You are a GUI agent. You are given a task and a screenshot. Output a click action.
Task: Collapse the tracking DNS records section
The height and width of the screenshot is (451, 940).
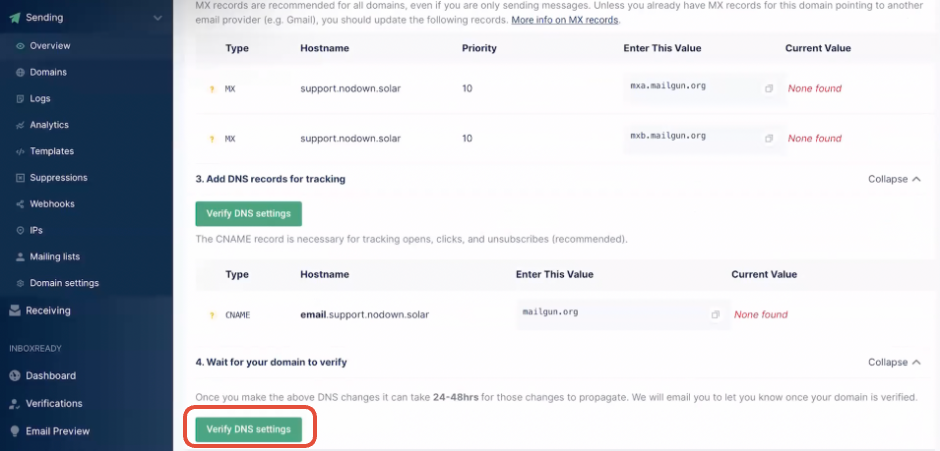[894, 179]
